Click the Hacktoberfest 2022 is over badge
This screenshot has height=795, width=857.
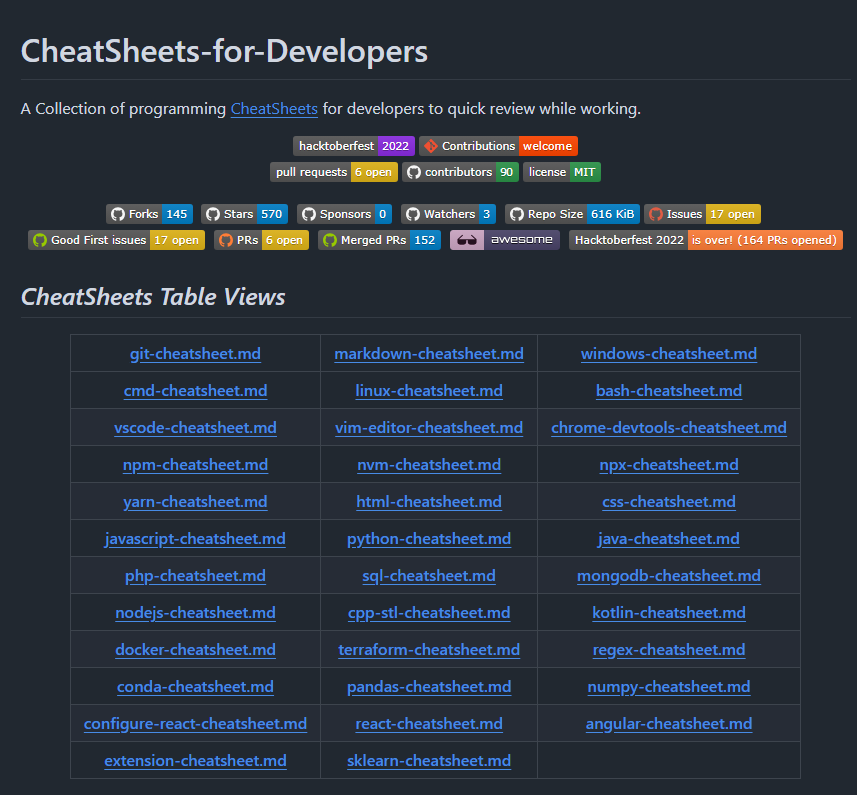point(706,240)
